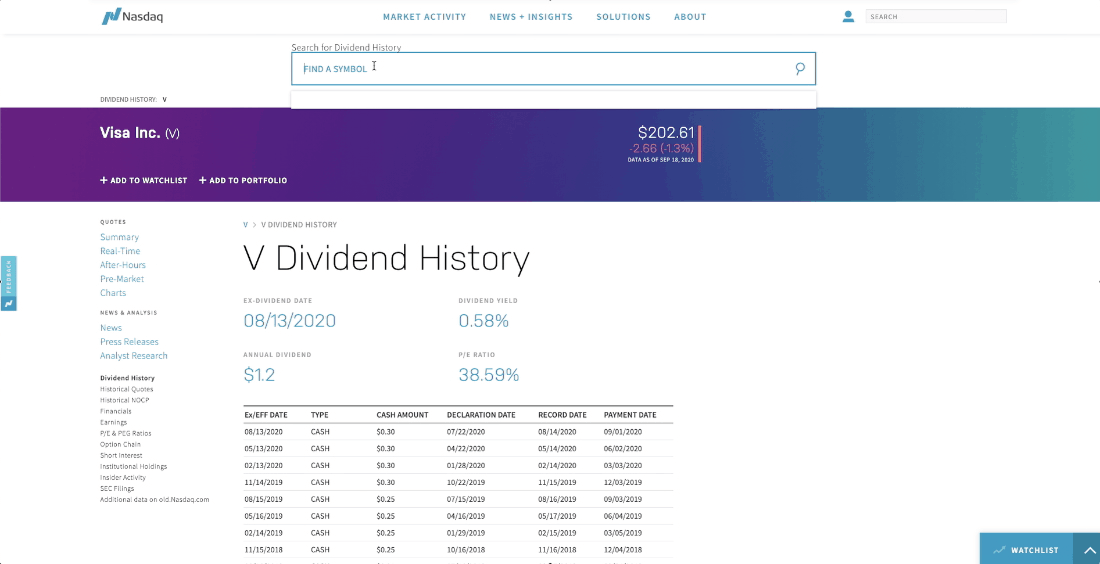Open the Press Releases link
The width and height of the screenshot is (1100, 564).
(x=129, y=342)
